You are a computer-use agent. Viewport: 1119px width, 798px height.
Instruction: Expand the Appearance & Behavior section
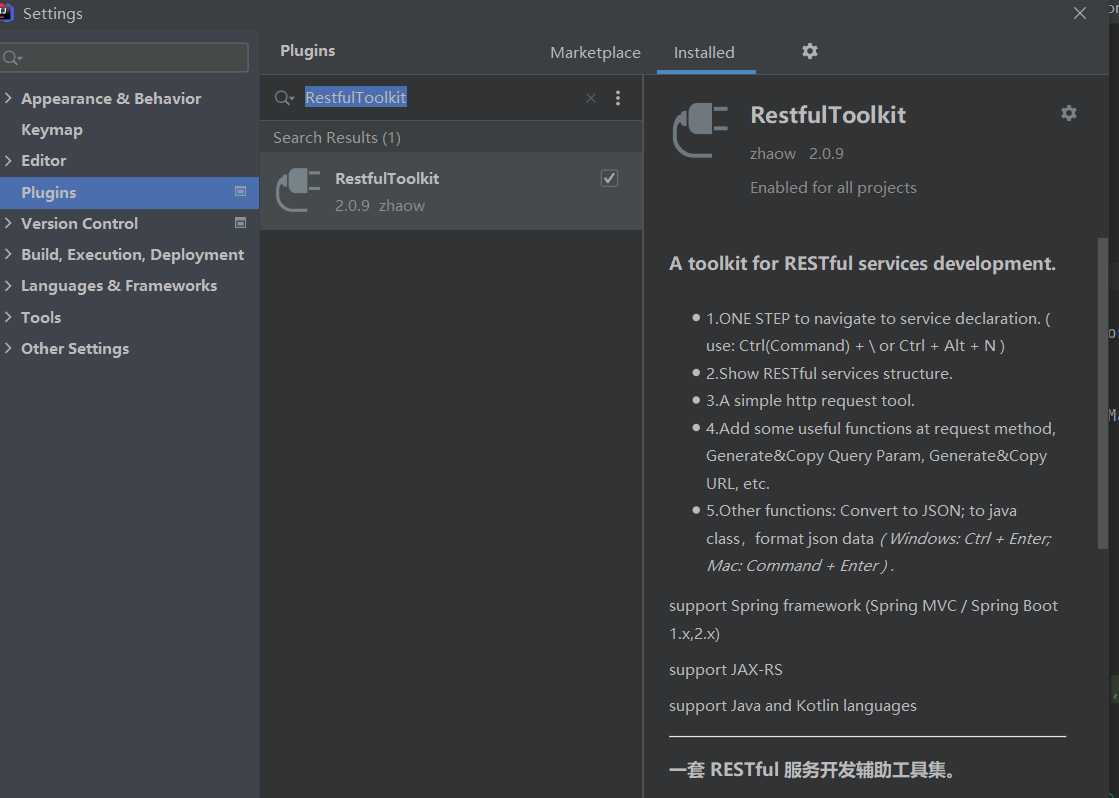[9, 98]
